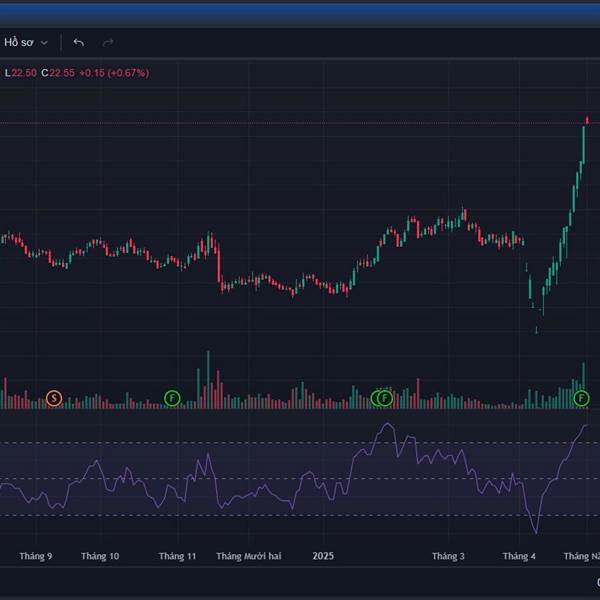Open the F marker near Tháng 11
The image size is (600, 600).
pos(172,398)
